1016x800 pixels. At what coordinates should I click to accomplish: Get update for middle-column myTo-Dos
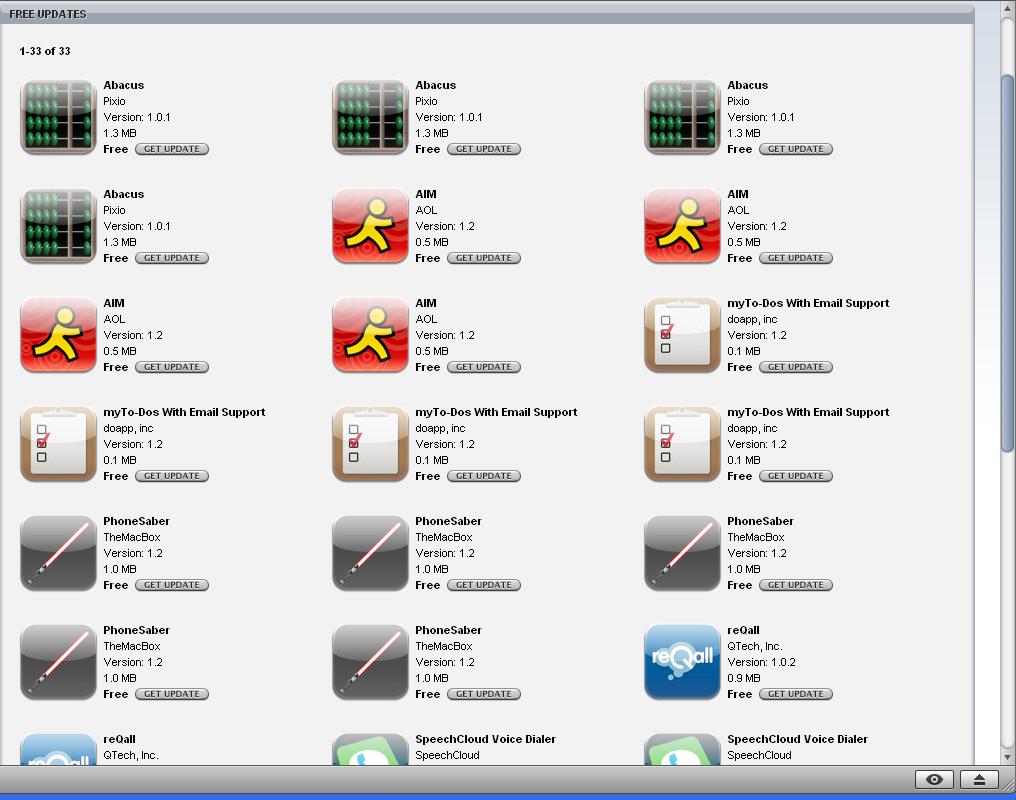484,475
